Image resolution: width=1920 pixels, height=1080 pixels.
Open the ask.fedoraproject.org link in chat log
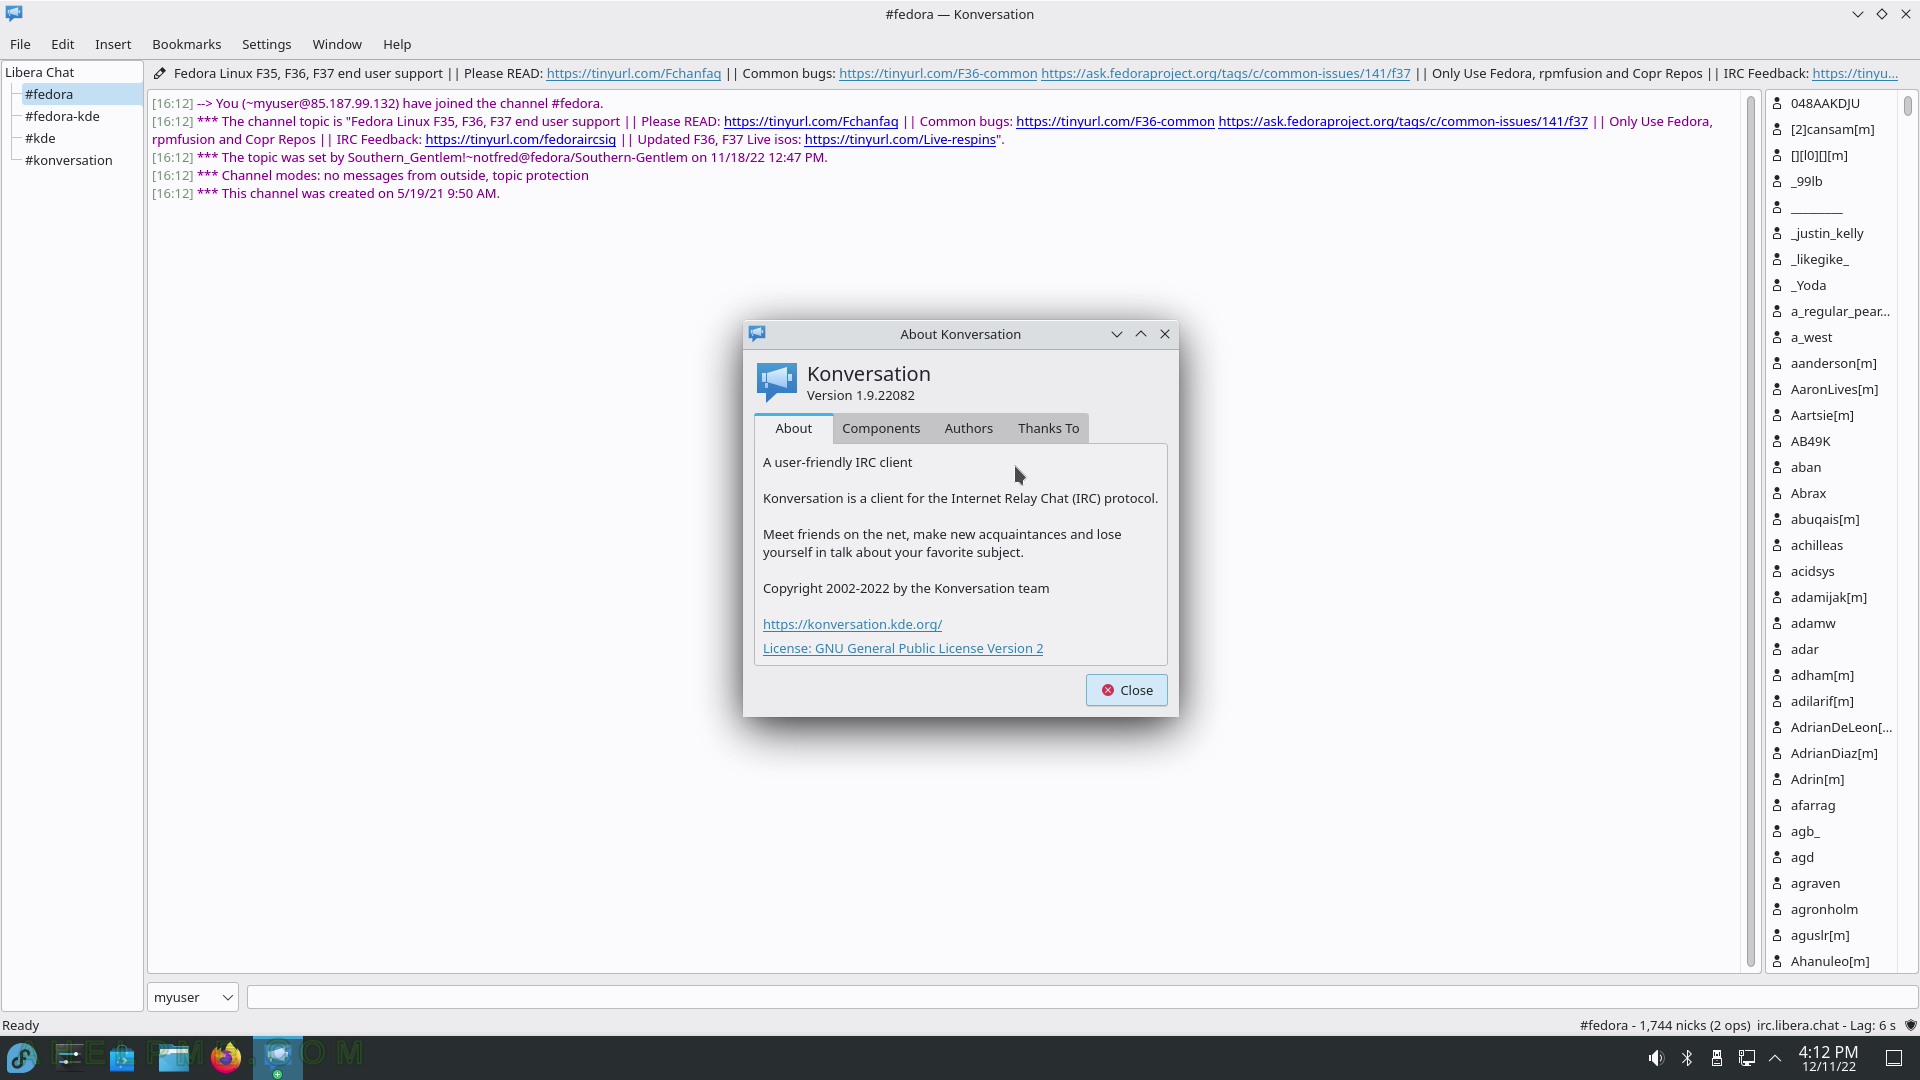point(1403,121)
